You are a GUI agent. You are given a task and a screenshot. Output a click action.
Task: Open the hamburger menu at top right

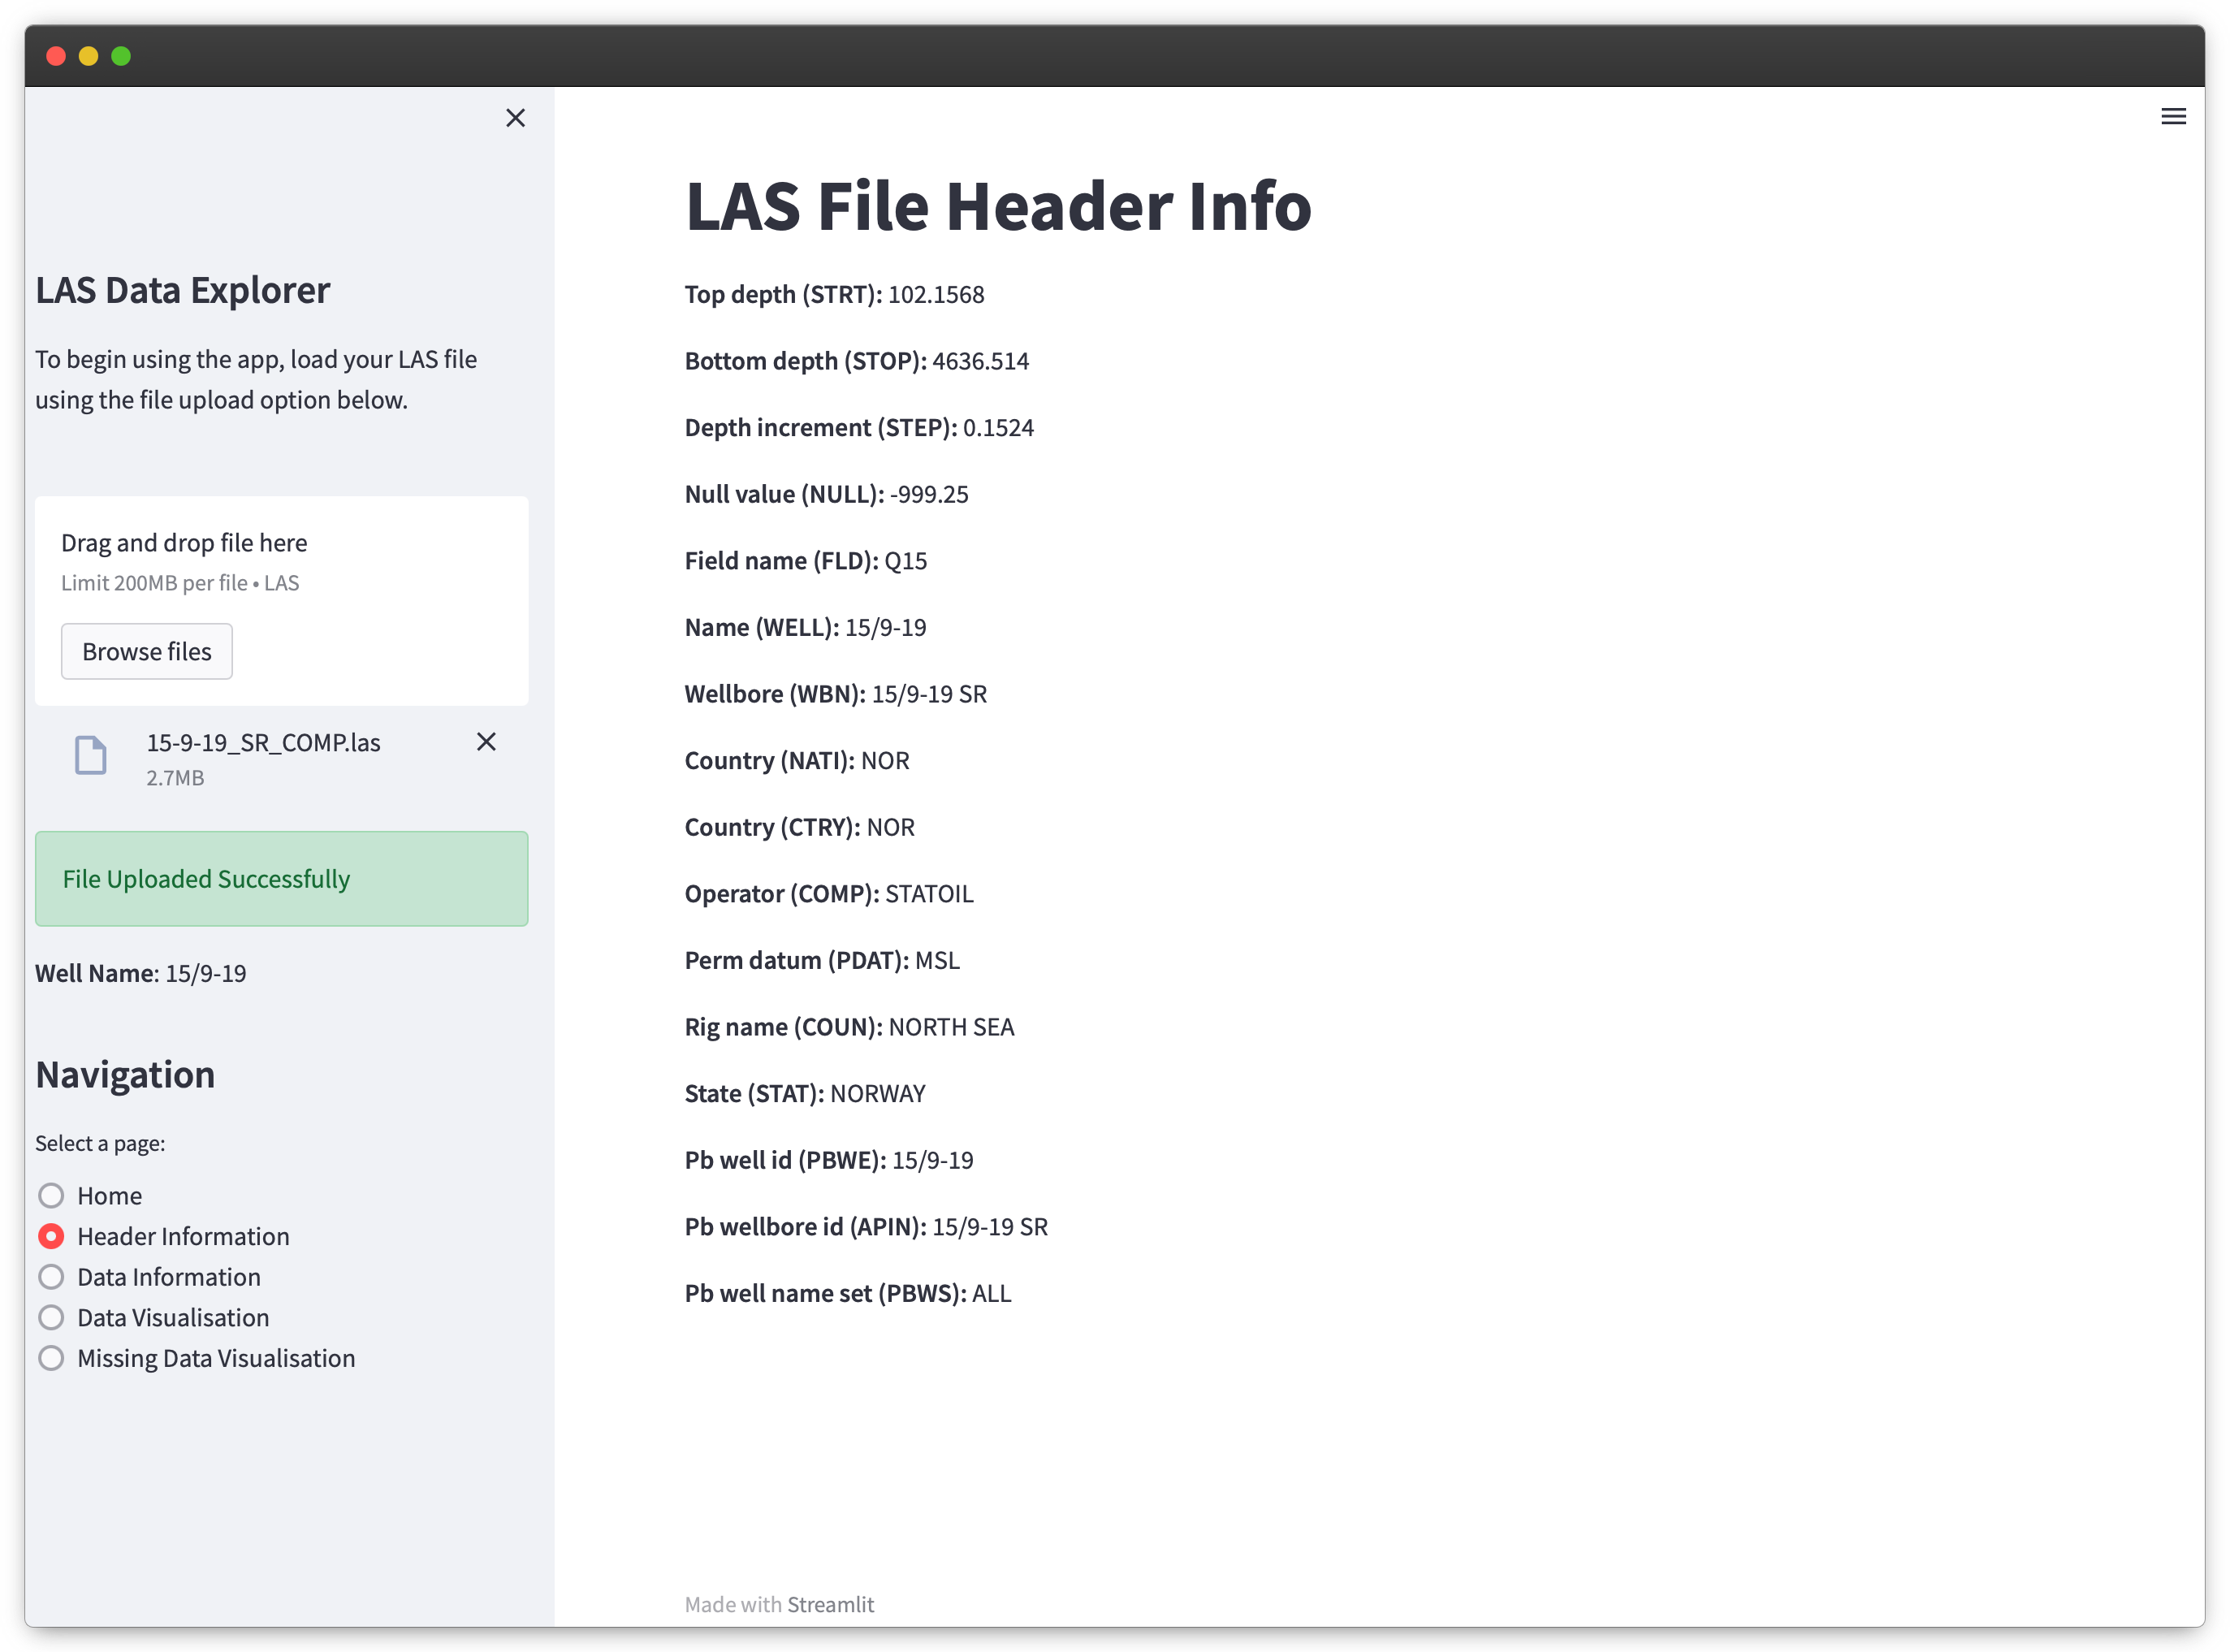[x=2172, y=117]
